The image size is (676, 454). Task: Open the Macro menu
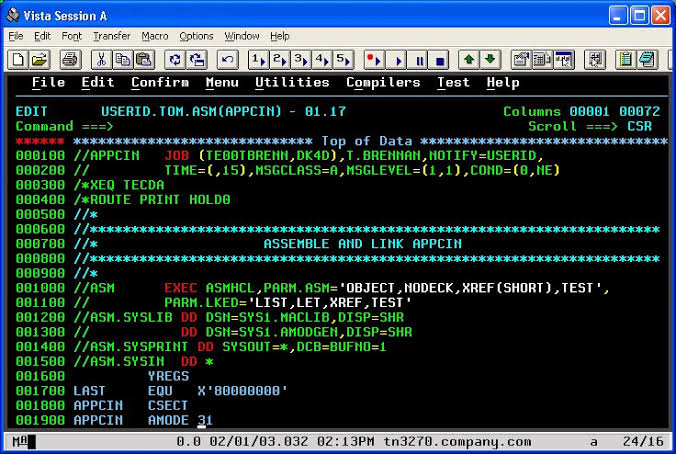tap(155, 36)
